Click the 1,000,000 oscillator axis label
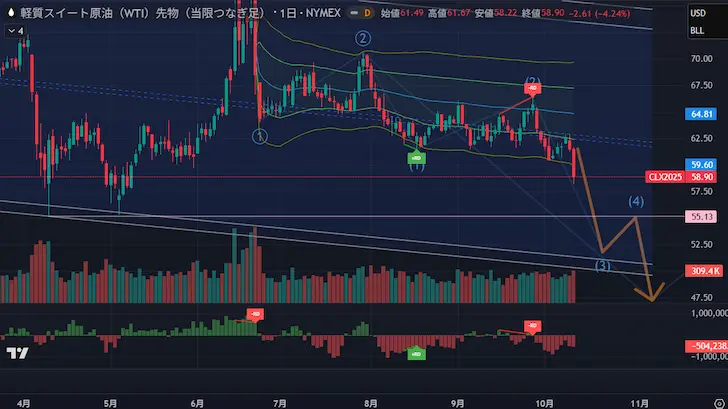 pos(709,313)
